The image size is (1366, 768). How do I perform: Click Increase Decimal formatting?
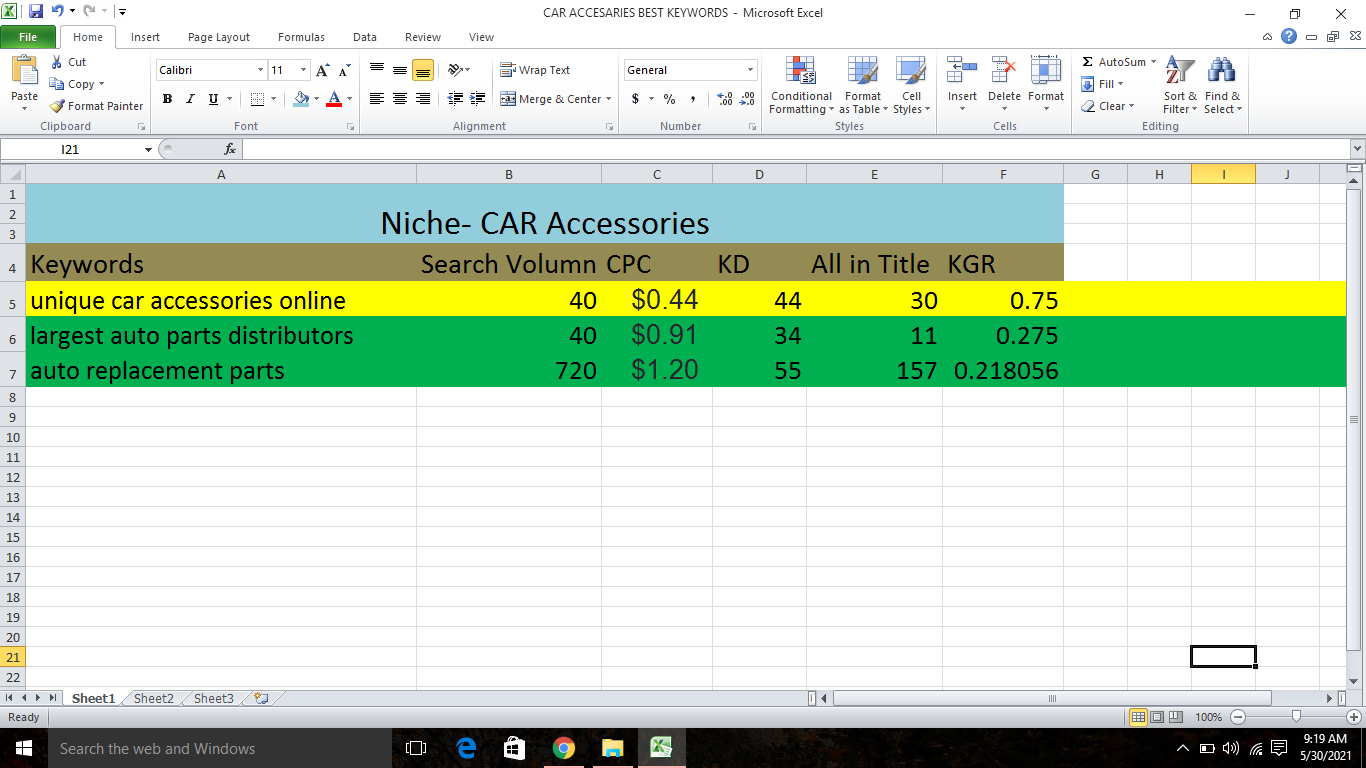(x=722, y=99)
